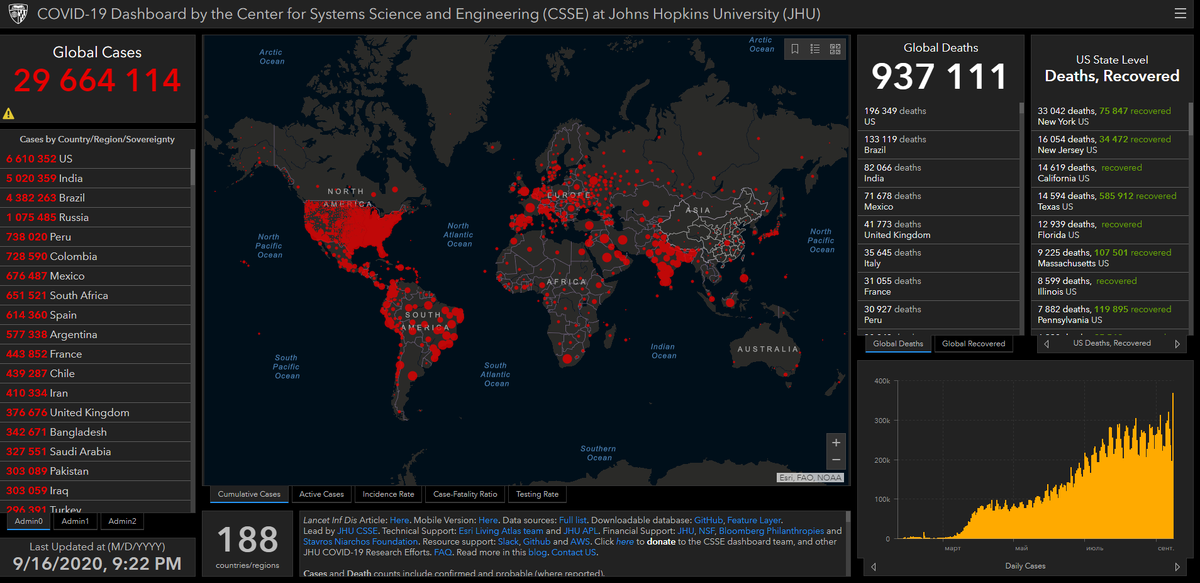
Task: Select South Africa in the cases list
Action: 95,295
